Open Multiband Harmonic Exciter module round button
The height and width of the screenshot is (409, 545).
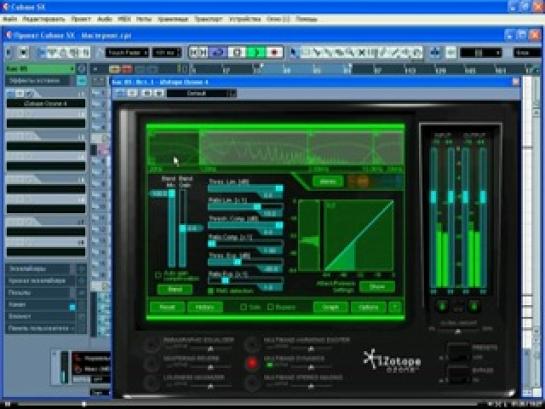click(252, 344)
